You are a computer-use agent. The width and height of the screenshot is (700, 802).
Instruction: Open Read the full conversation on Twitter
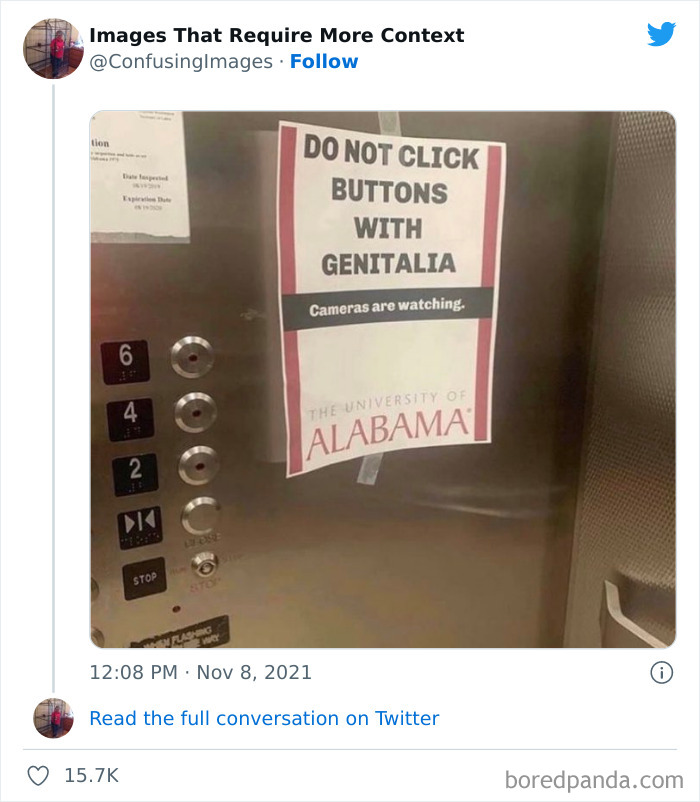(264, 718)
